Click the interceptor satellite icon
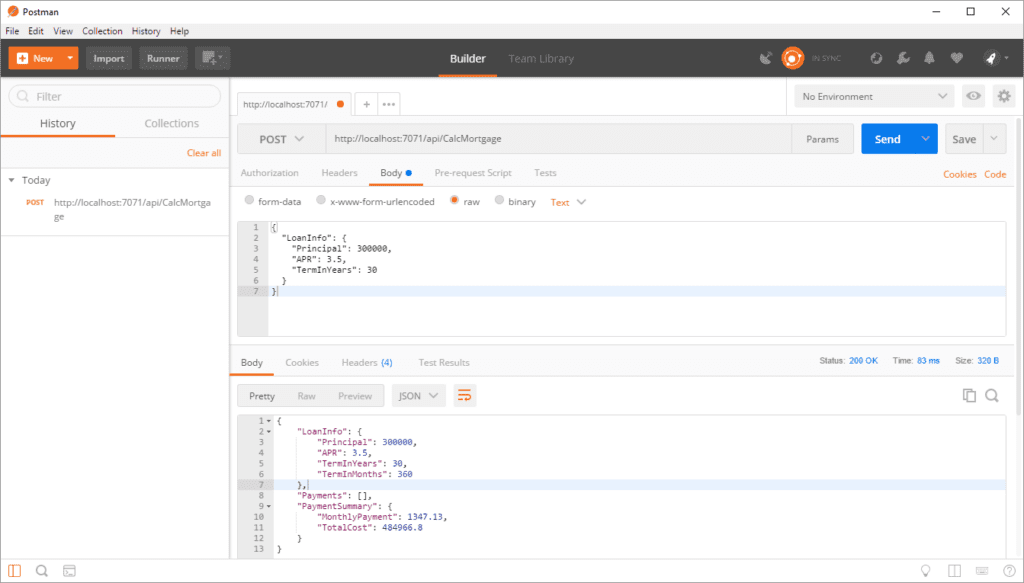 [x=766, y=58]
